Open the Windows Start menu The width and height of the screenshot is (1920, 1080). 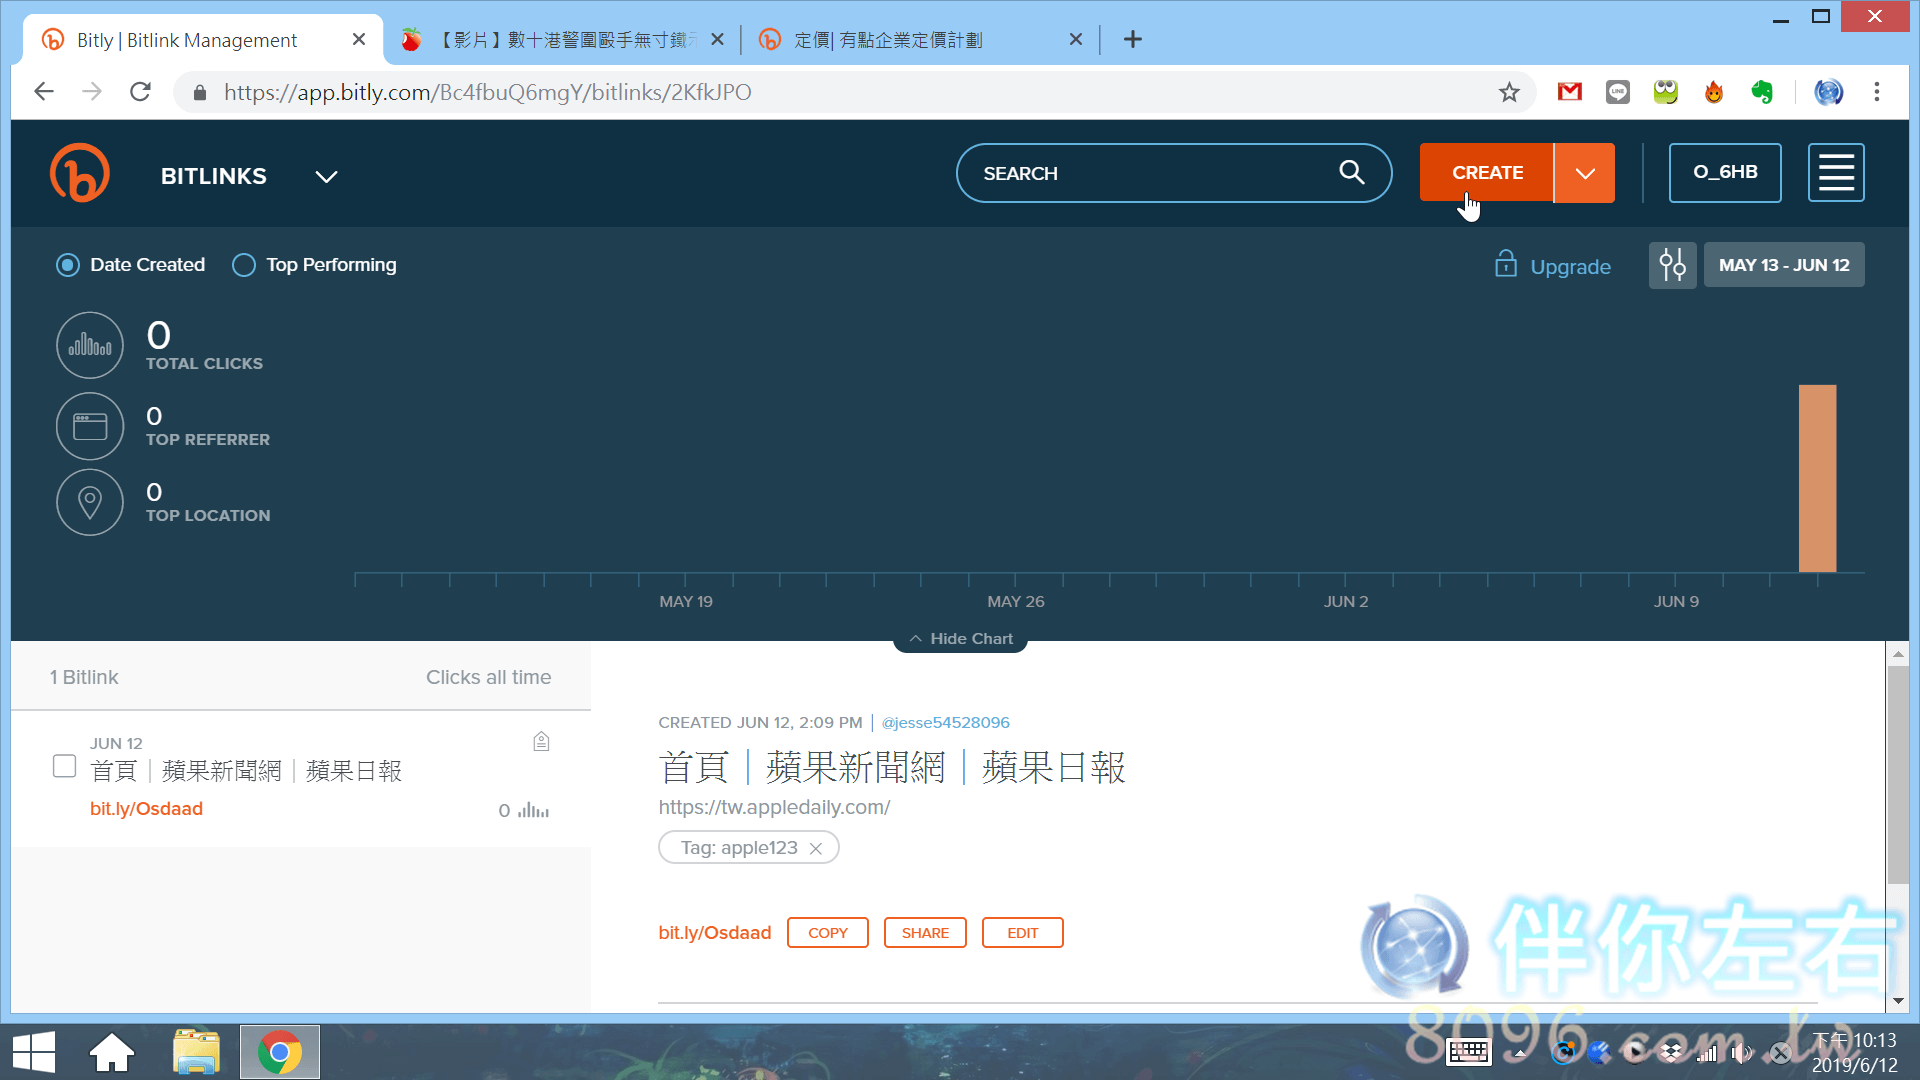click(34, 1052)
